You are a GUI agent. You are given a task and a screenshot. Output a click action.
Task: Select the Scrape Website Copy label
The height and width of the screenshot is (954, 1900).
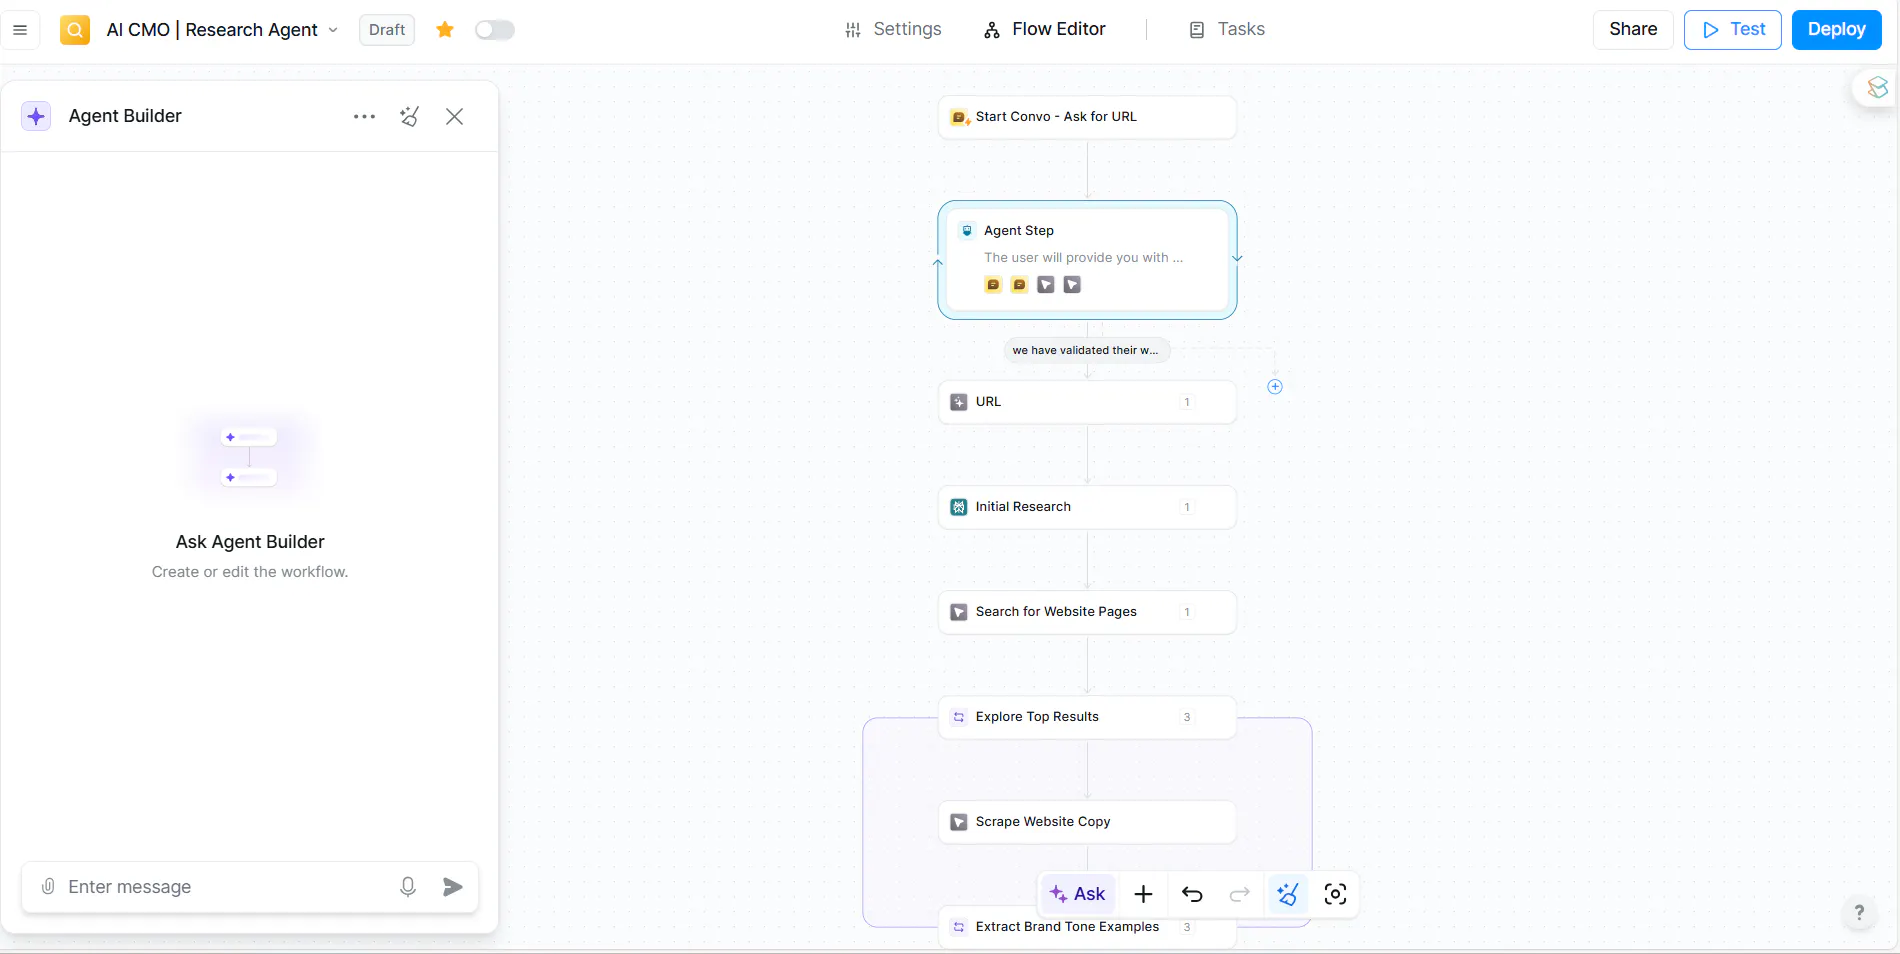click(1043, 822)
